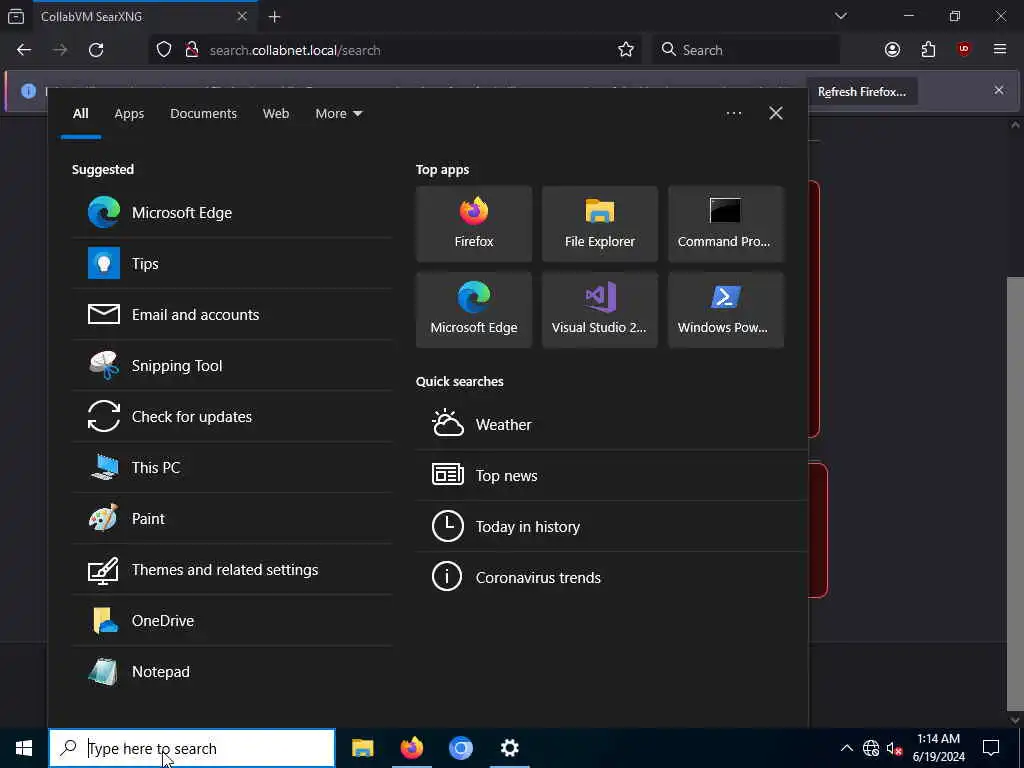Open the Action Center notifications

pos(991,748)
